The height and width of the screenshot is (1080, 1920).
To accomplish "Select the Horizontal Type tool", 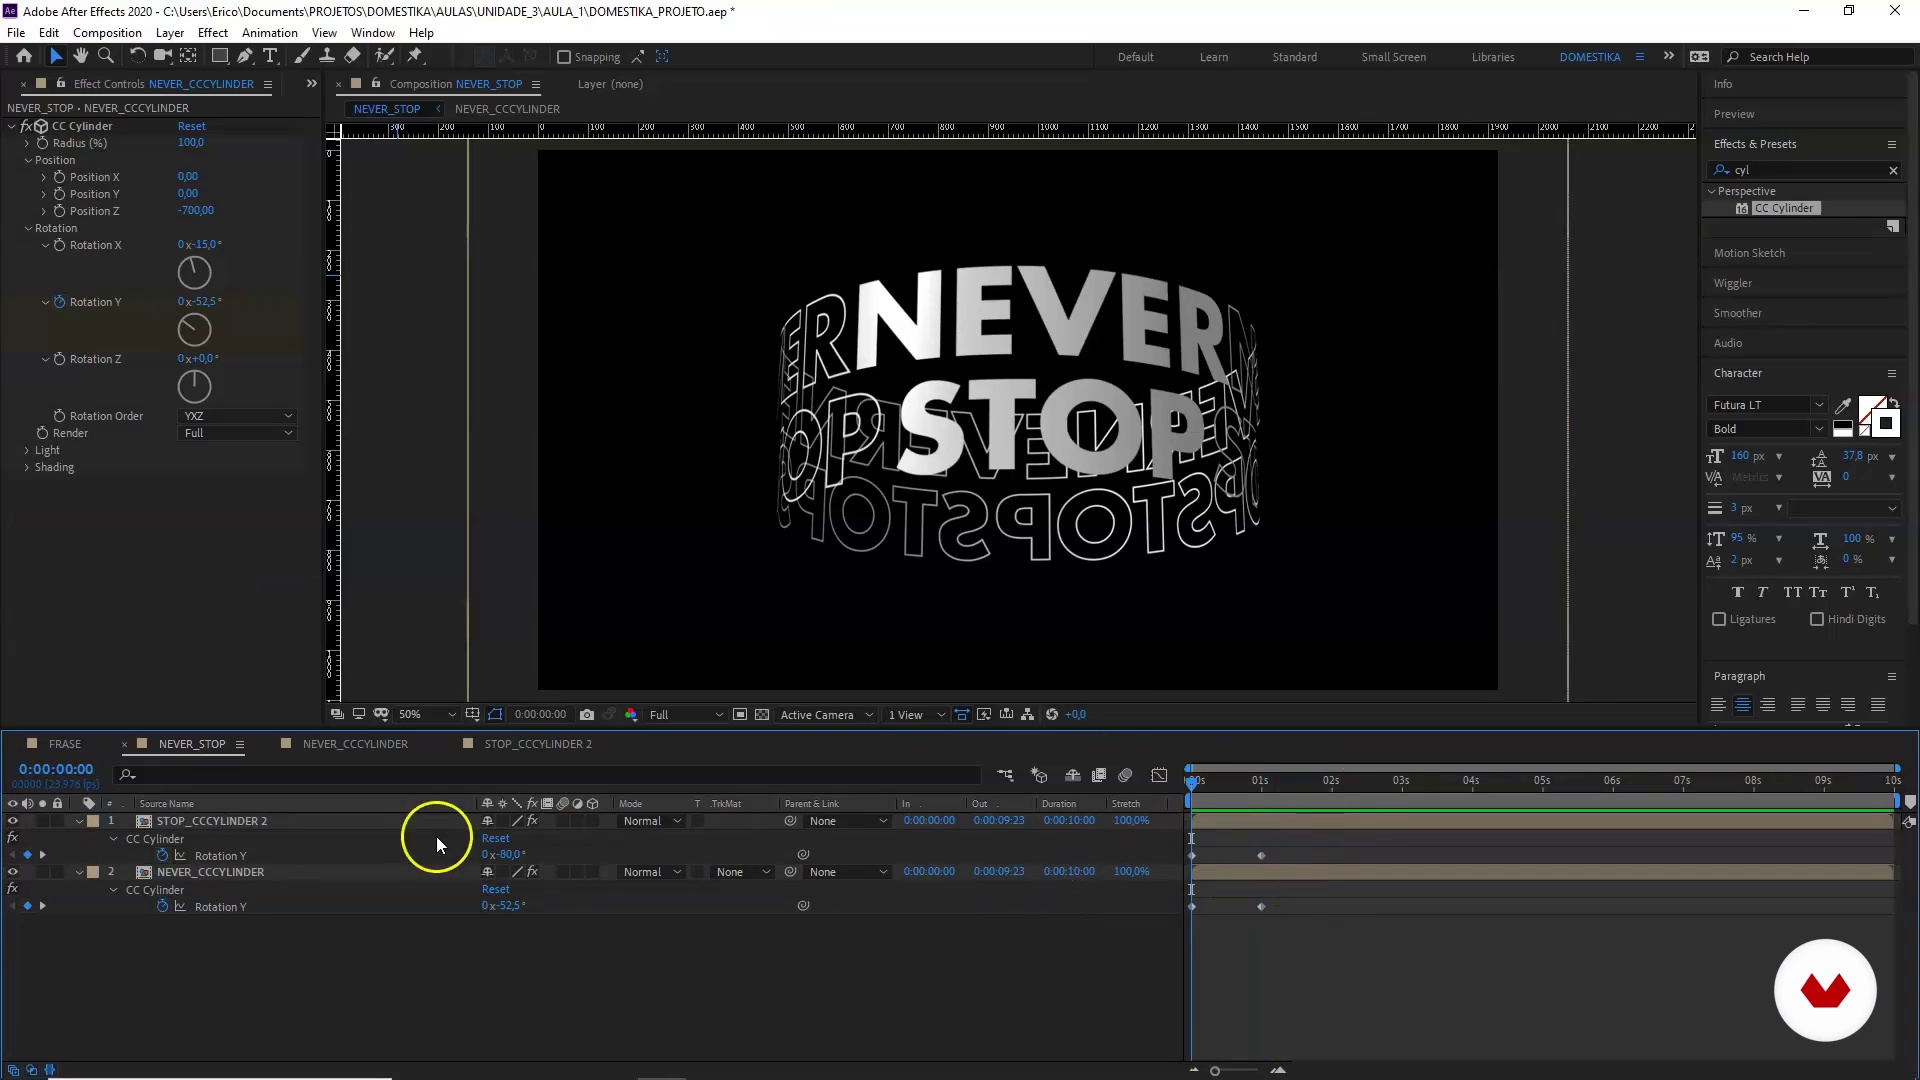I will point(270,56).
